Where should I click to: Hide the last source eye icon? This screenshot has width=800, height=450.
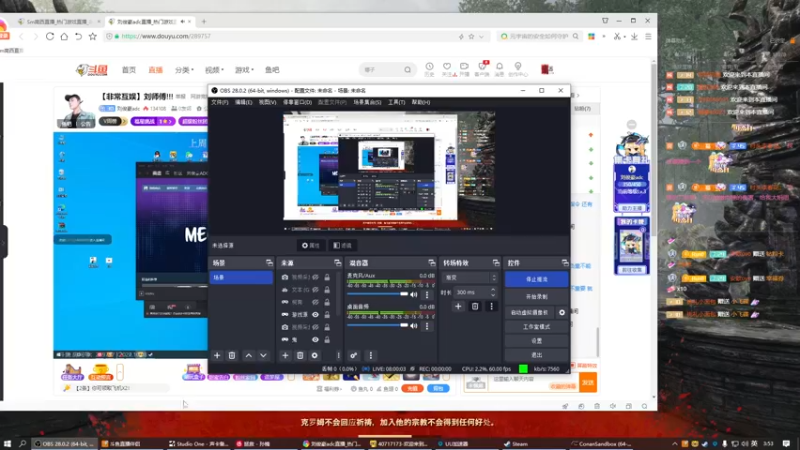[x=315, y=340]
